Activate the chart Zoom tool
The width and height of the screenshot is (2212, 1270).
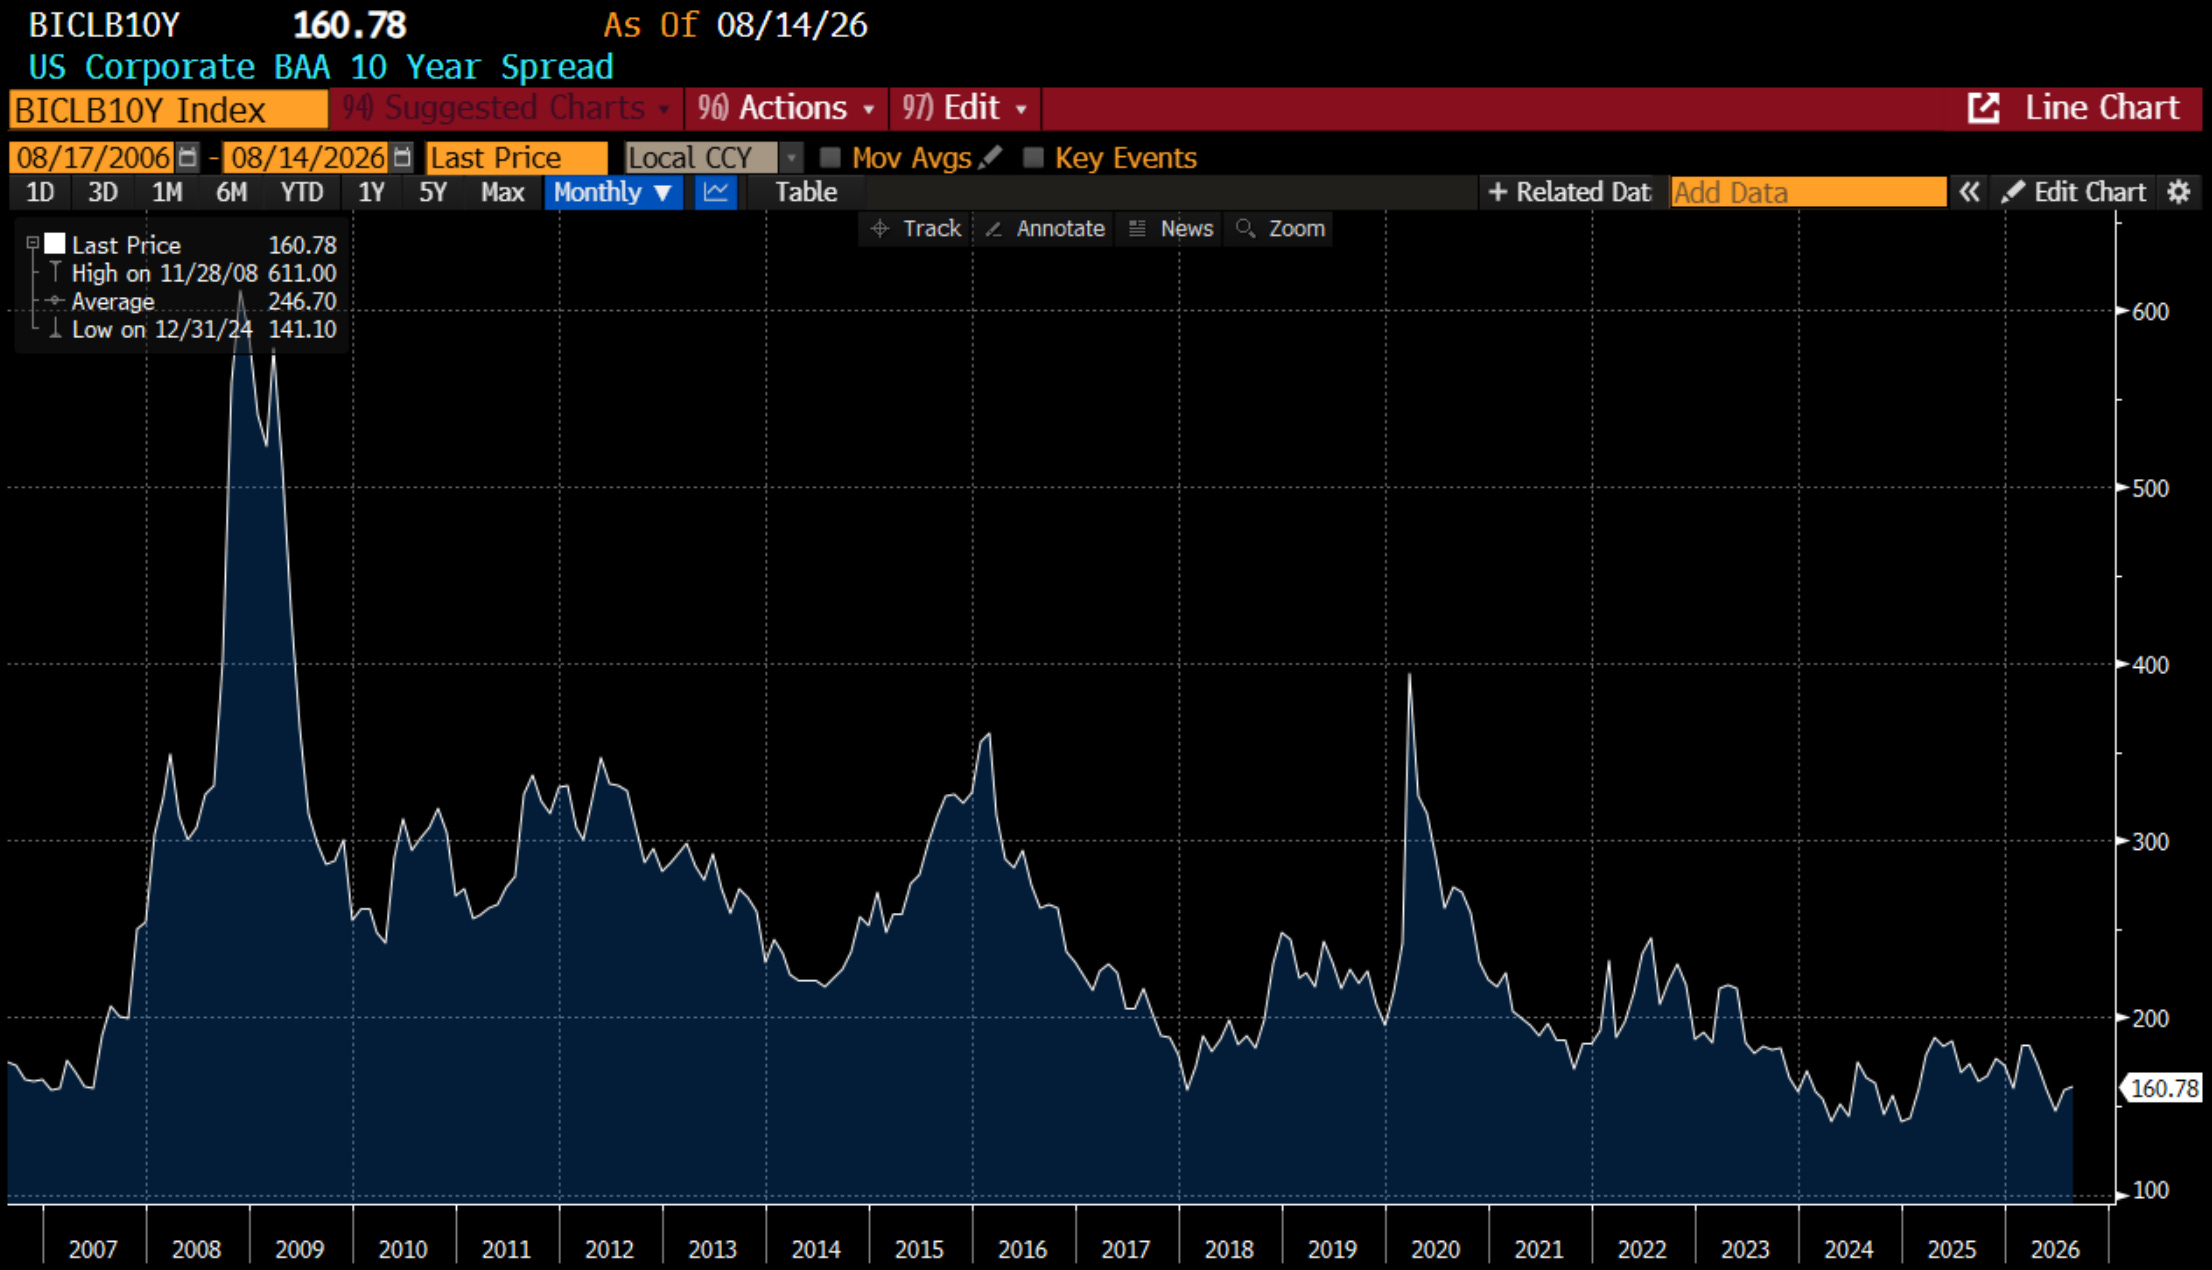click(1281, 228)
